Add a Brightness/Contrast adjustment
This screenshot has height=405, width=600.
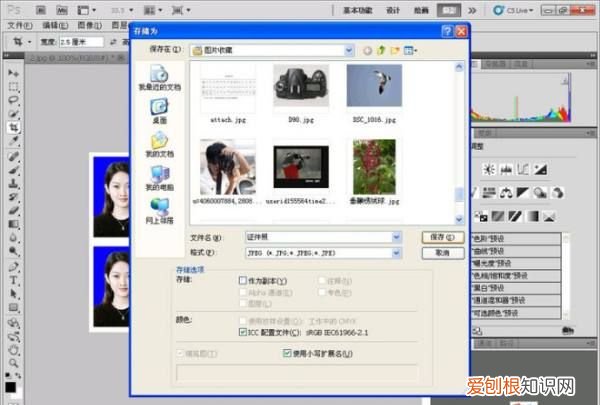(489, 169)
